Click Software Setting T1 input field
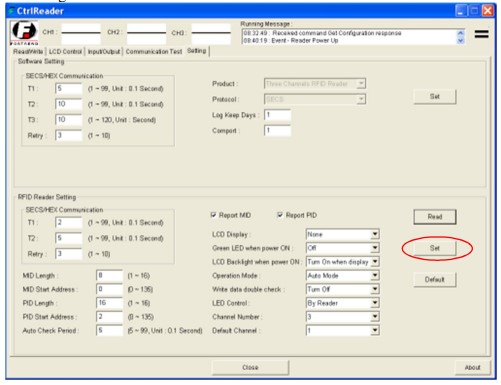 (69, 88)
